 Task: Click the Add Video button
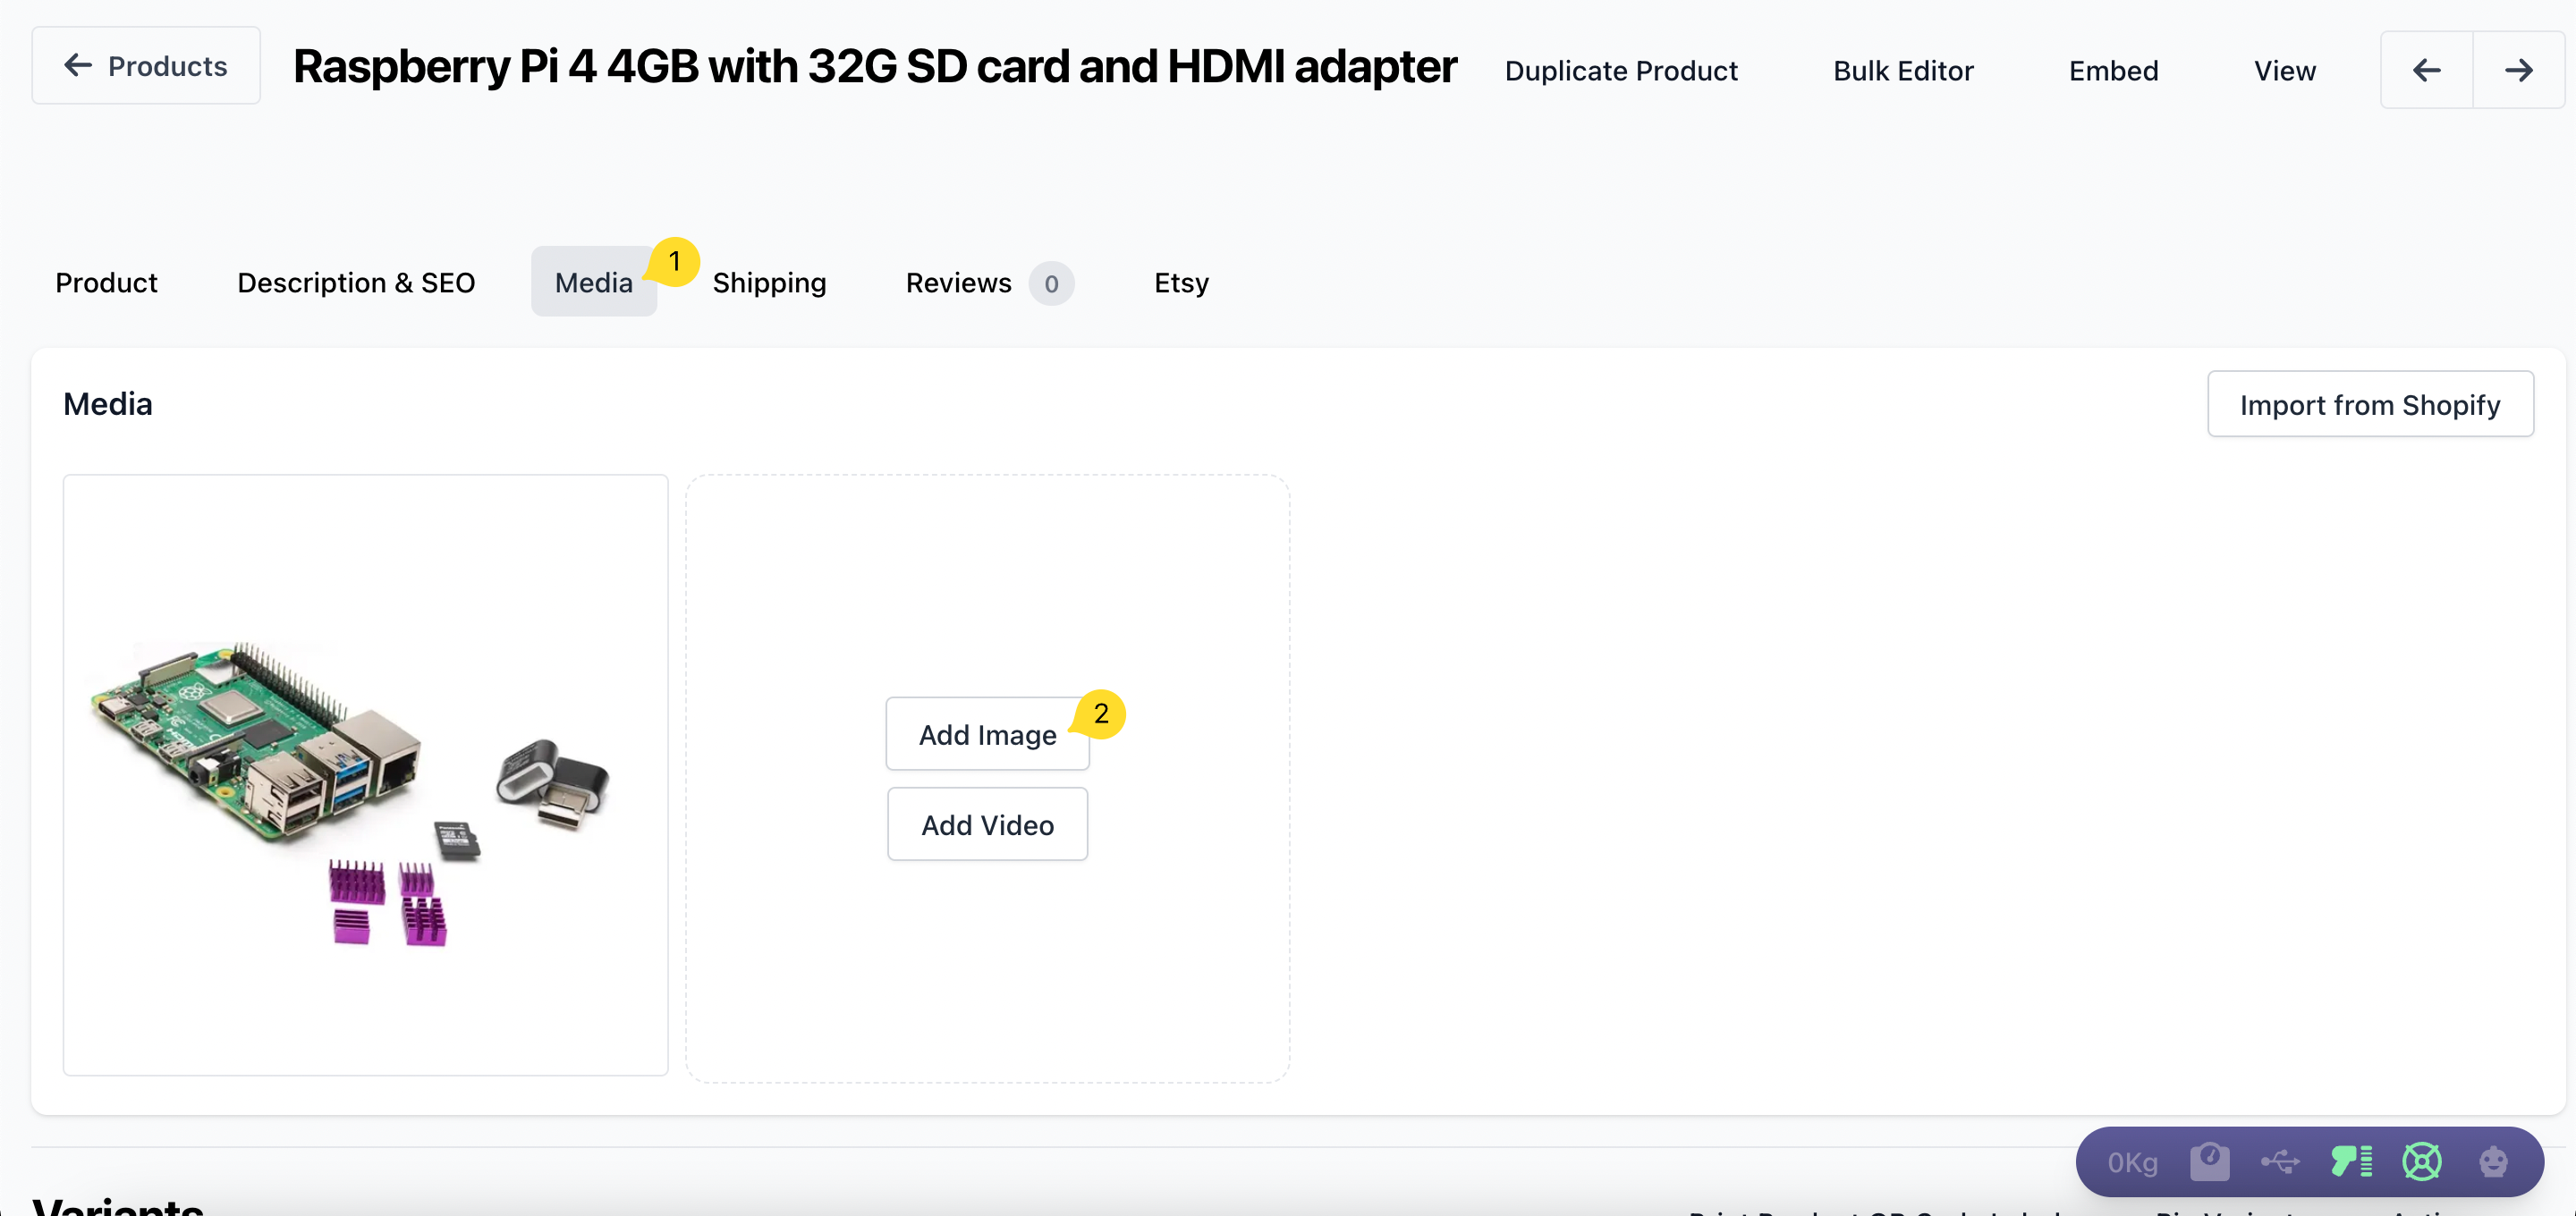tap(987, 824)
